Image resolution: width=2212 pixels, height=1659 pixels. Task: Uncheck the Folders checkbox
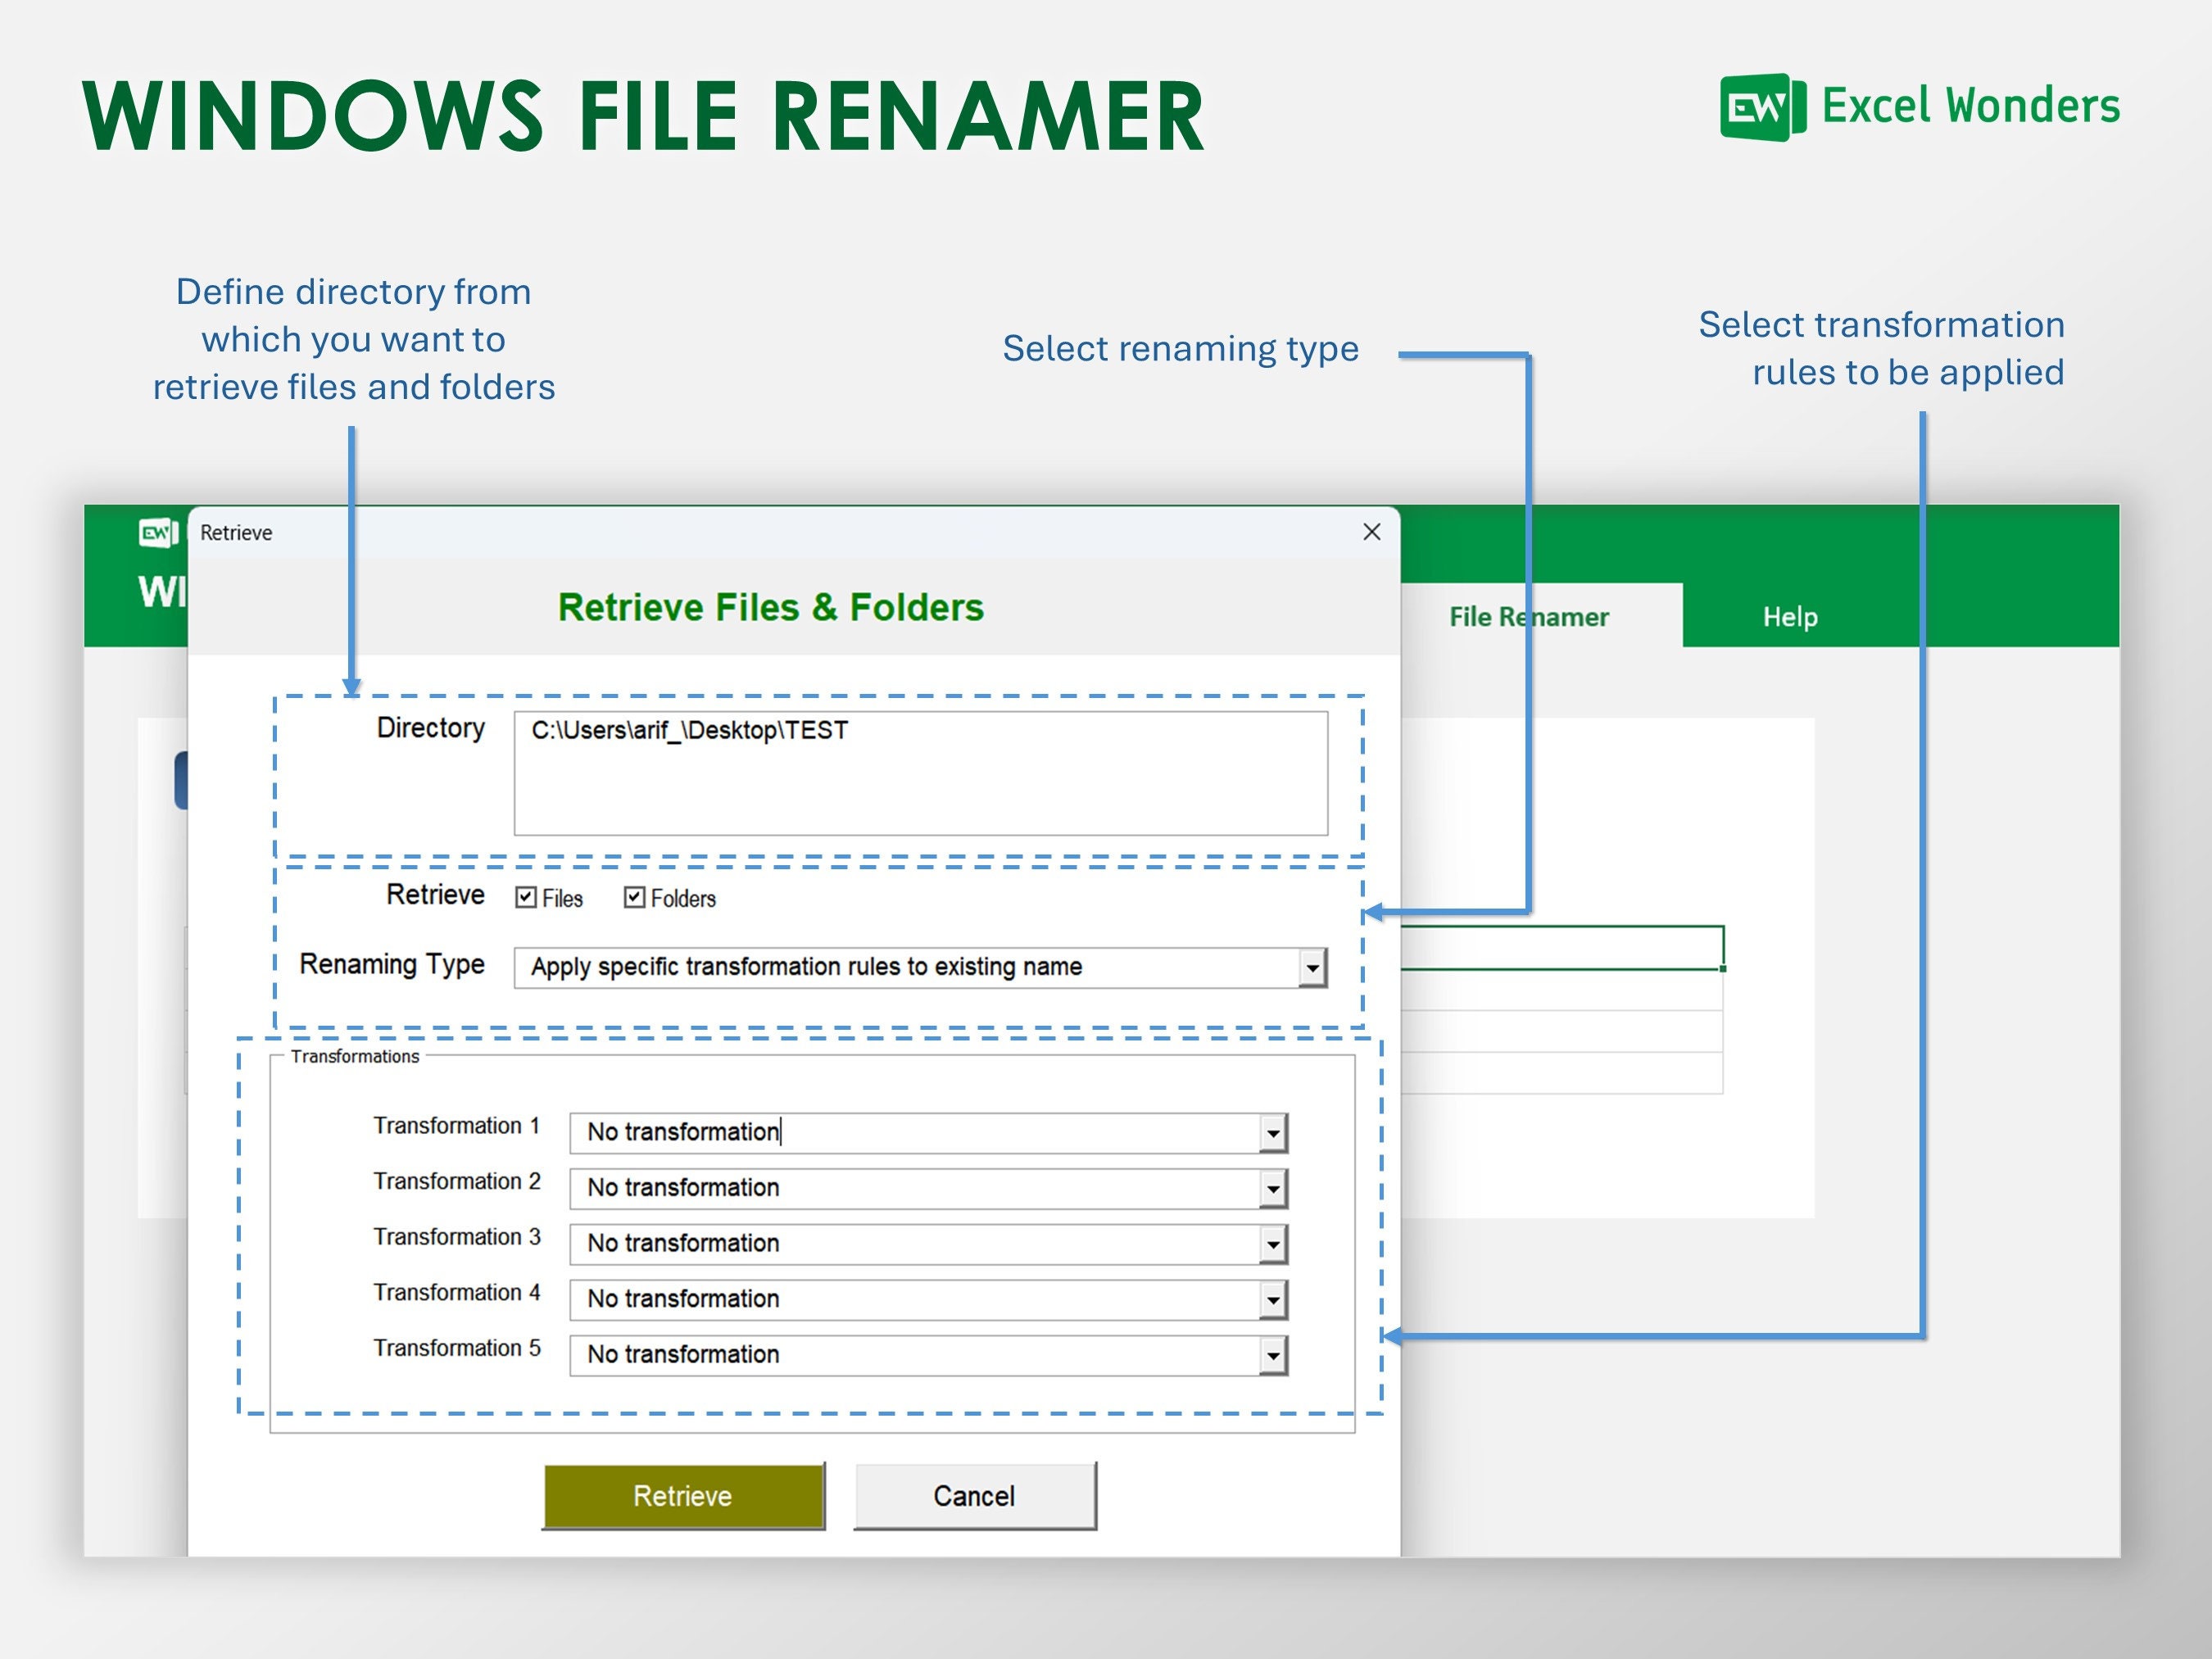point(634,897)
